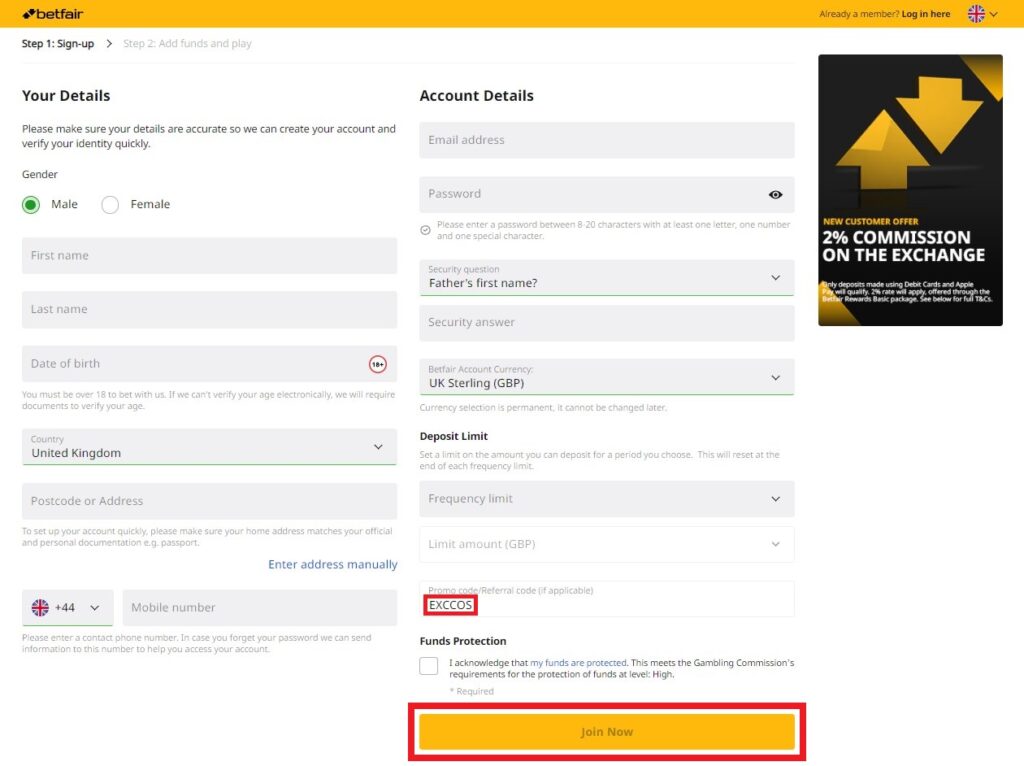
Task: Open the Security question dropdown
Action: coord(778,277)
